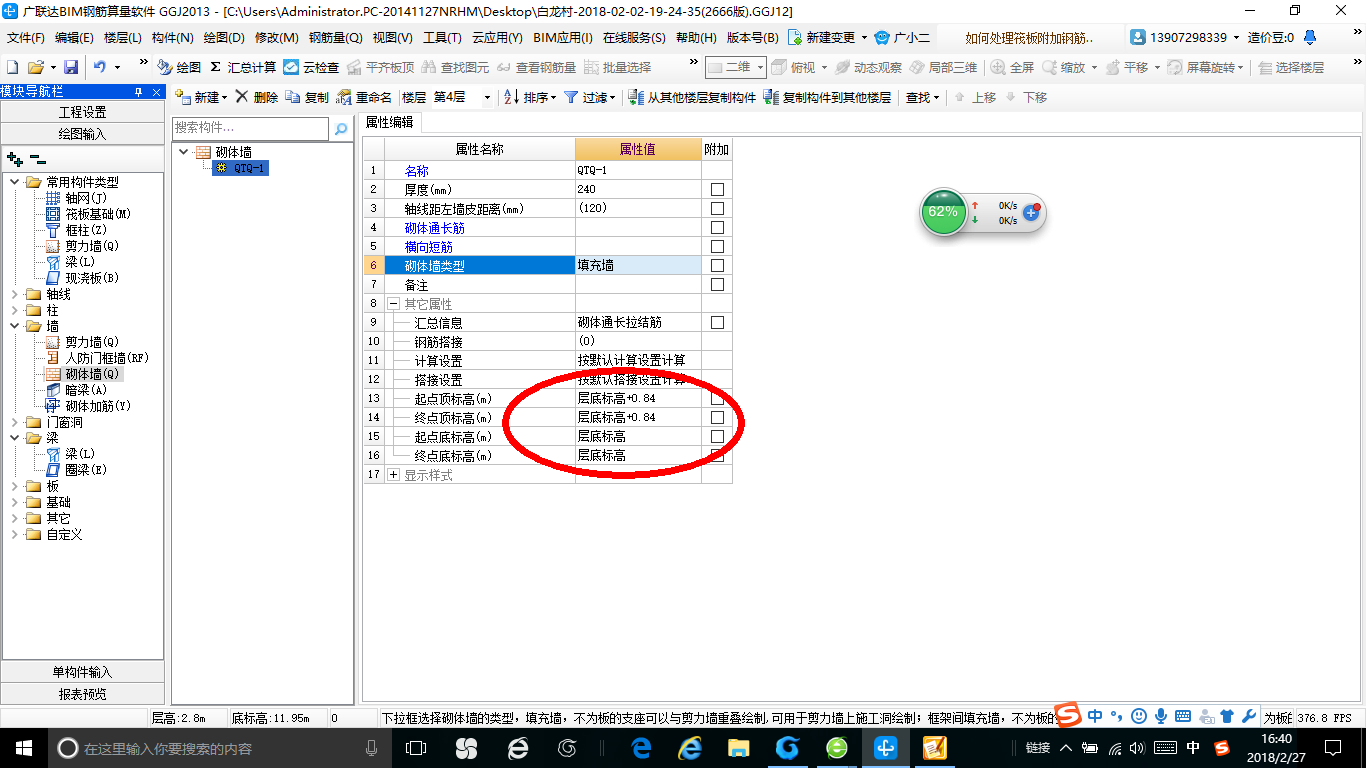The image size is (1366, 768).
Task: Expand the 显示样式 section
Action: click(393, 475)
